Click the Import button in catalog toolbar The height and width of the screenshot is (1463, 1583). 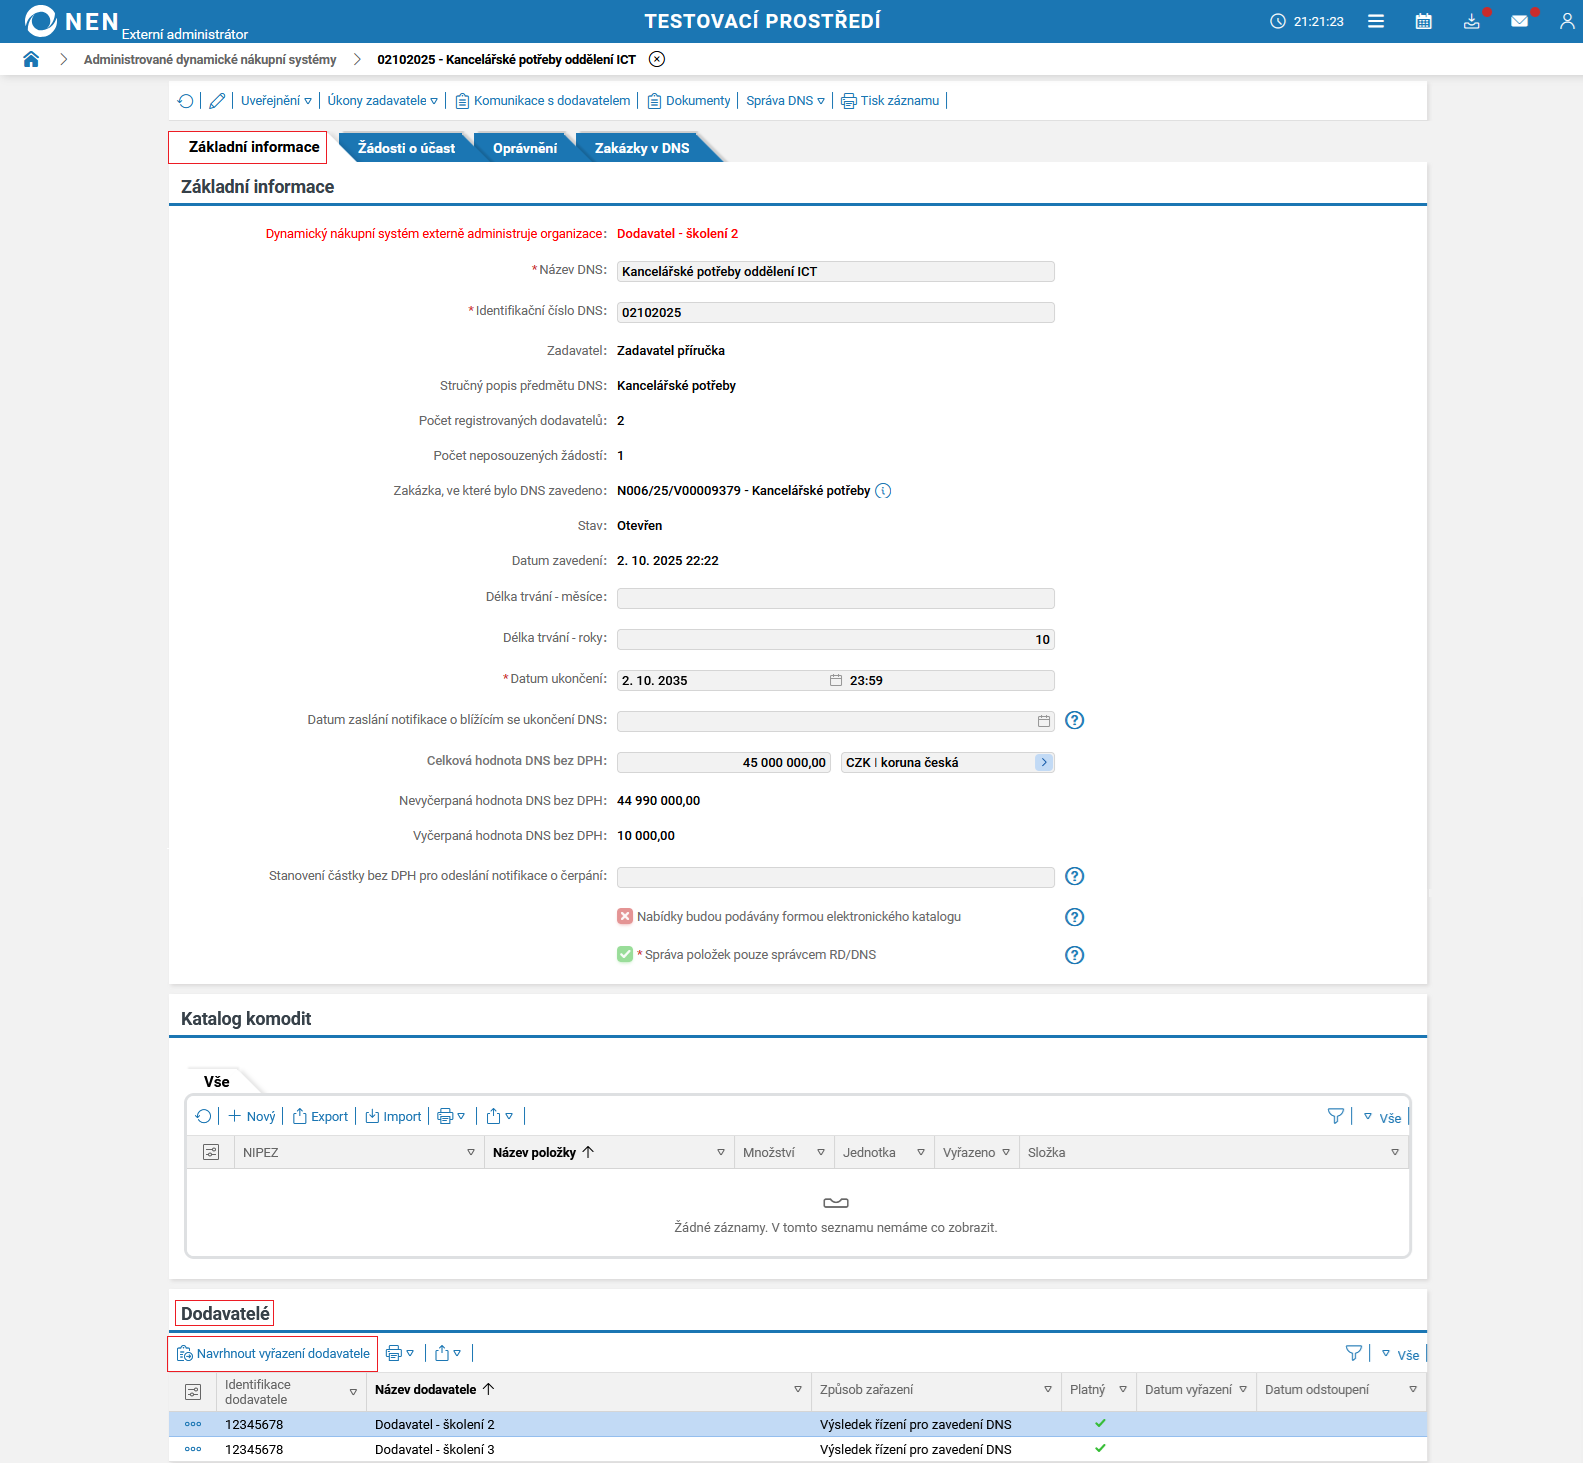(393, 1117)
